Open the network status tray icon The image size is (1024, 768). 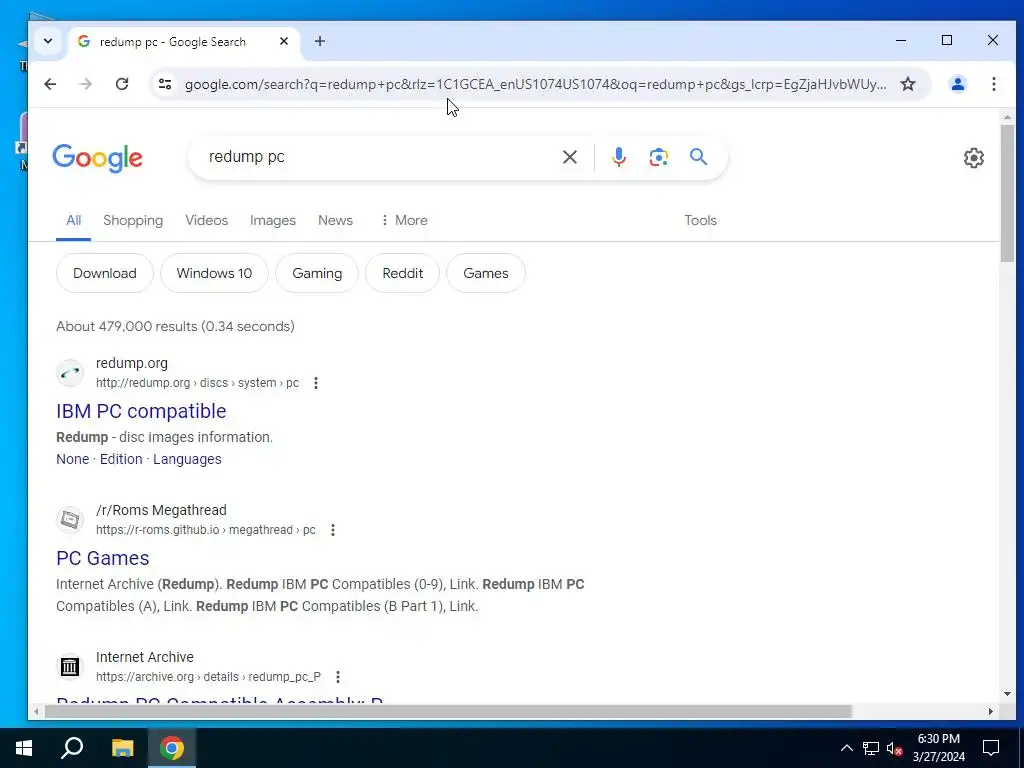coord(871,748)
